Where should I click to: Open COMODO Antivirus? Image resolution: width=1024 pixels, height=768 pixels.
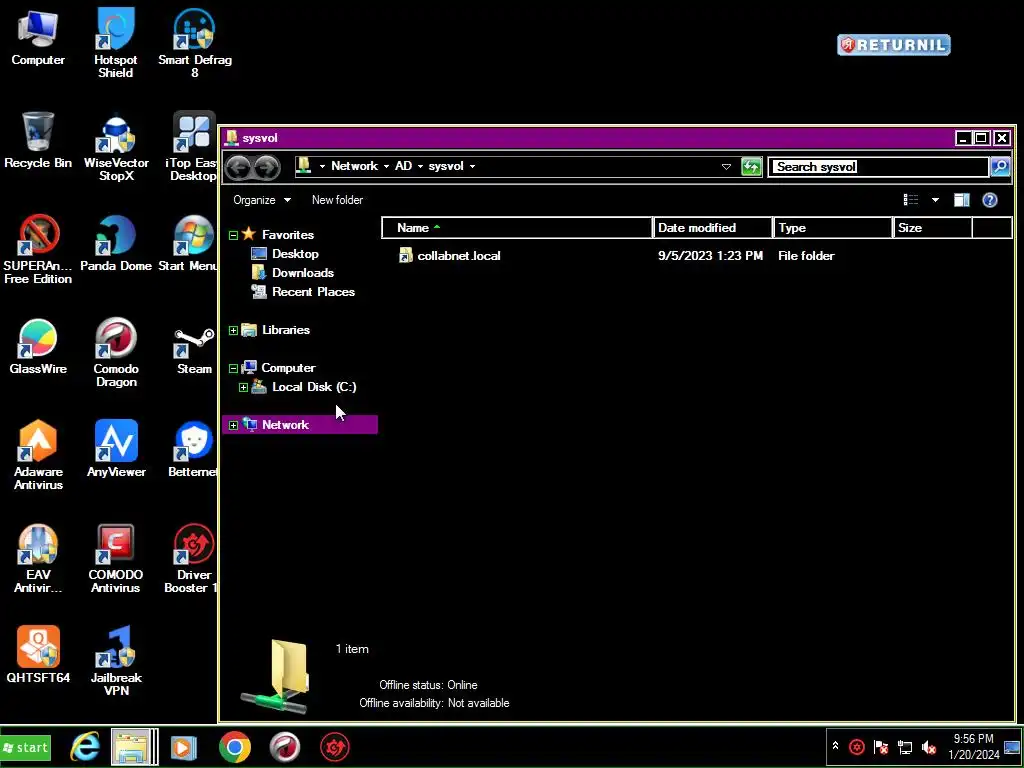click(116, 559)
